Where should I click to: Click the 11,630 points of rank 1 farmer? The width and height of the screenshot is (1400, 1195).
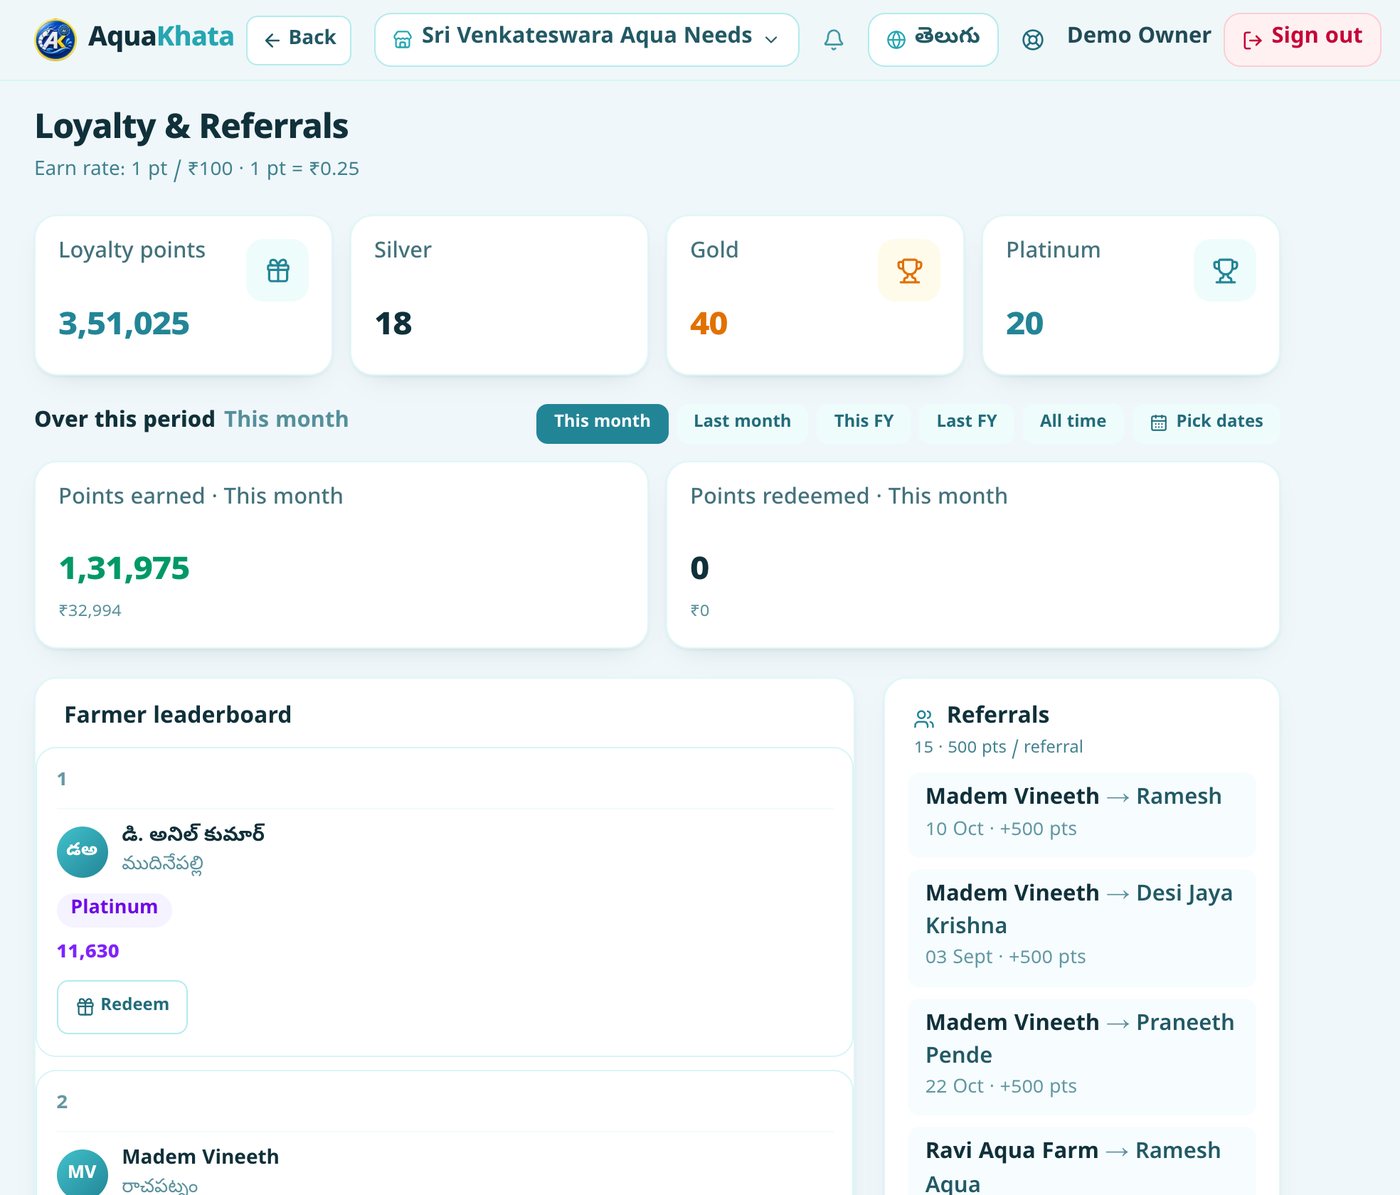88,951
